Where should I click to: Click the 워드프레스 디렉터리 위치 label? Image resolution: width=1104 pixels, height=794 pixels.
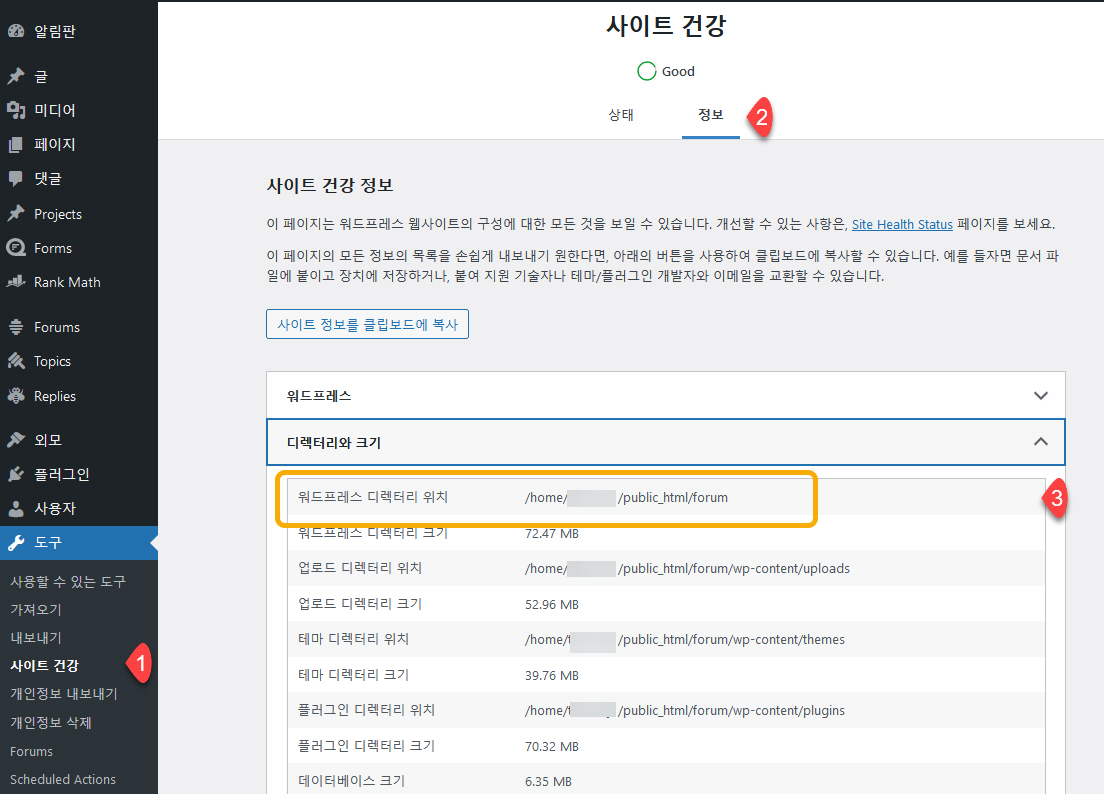372,497
